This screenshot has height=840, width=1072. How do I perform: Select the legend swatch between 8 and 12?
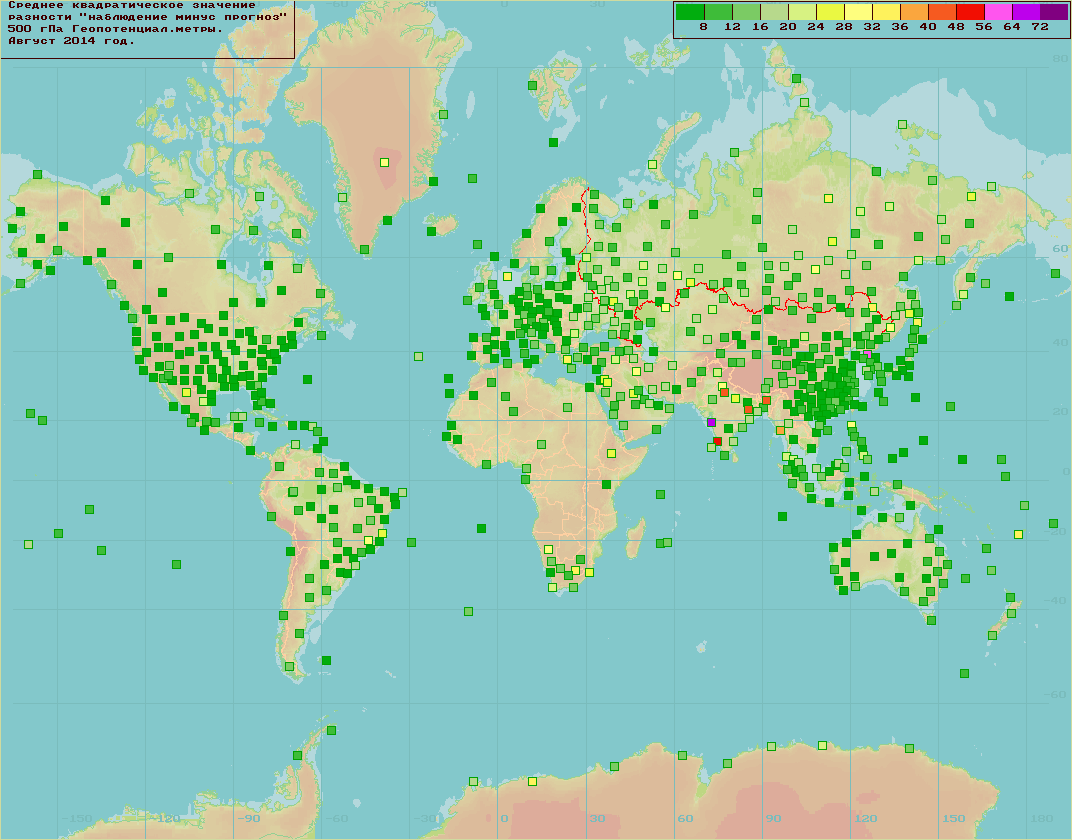tap(718, 11)
